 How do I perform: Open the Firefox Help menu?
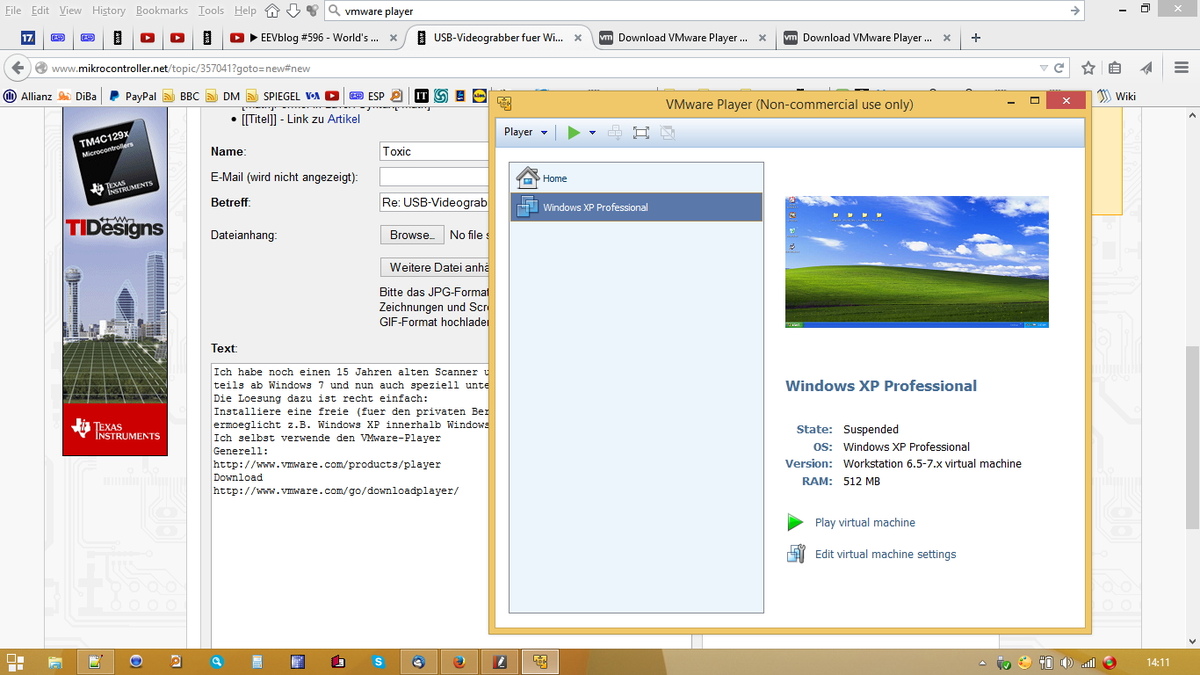245,10
